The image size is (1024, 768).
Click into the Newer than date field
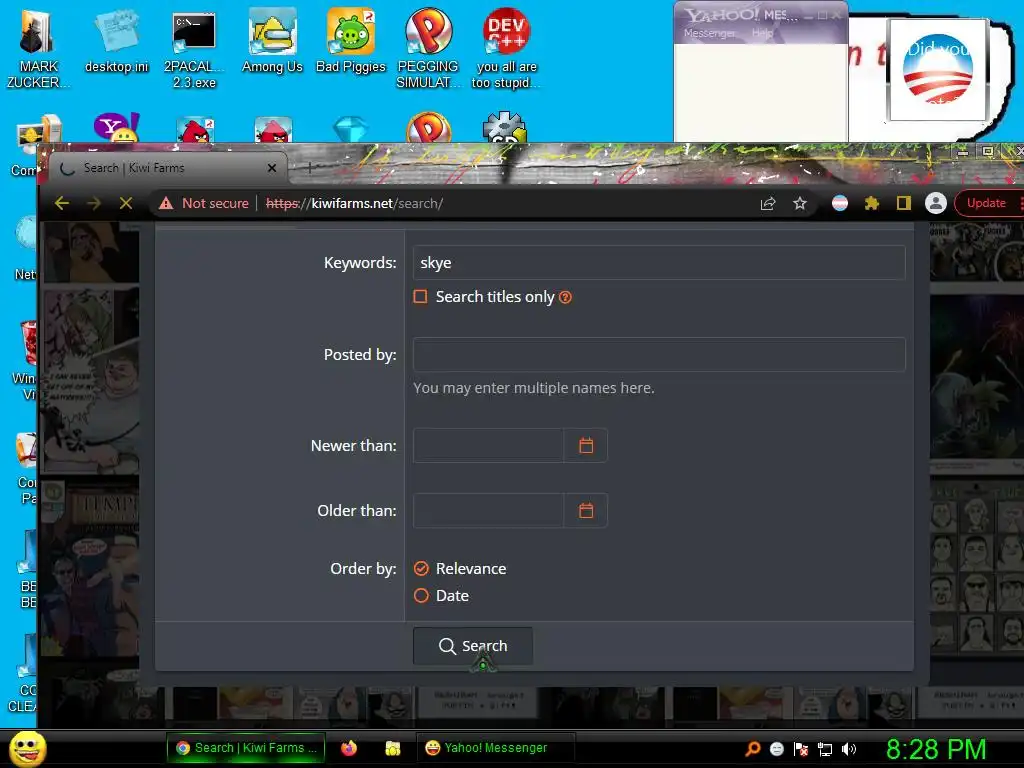coord(488,445)
